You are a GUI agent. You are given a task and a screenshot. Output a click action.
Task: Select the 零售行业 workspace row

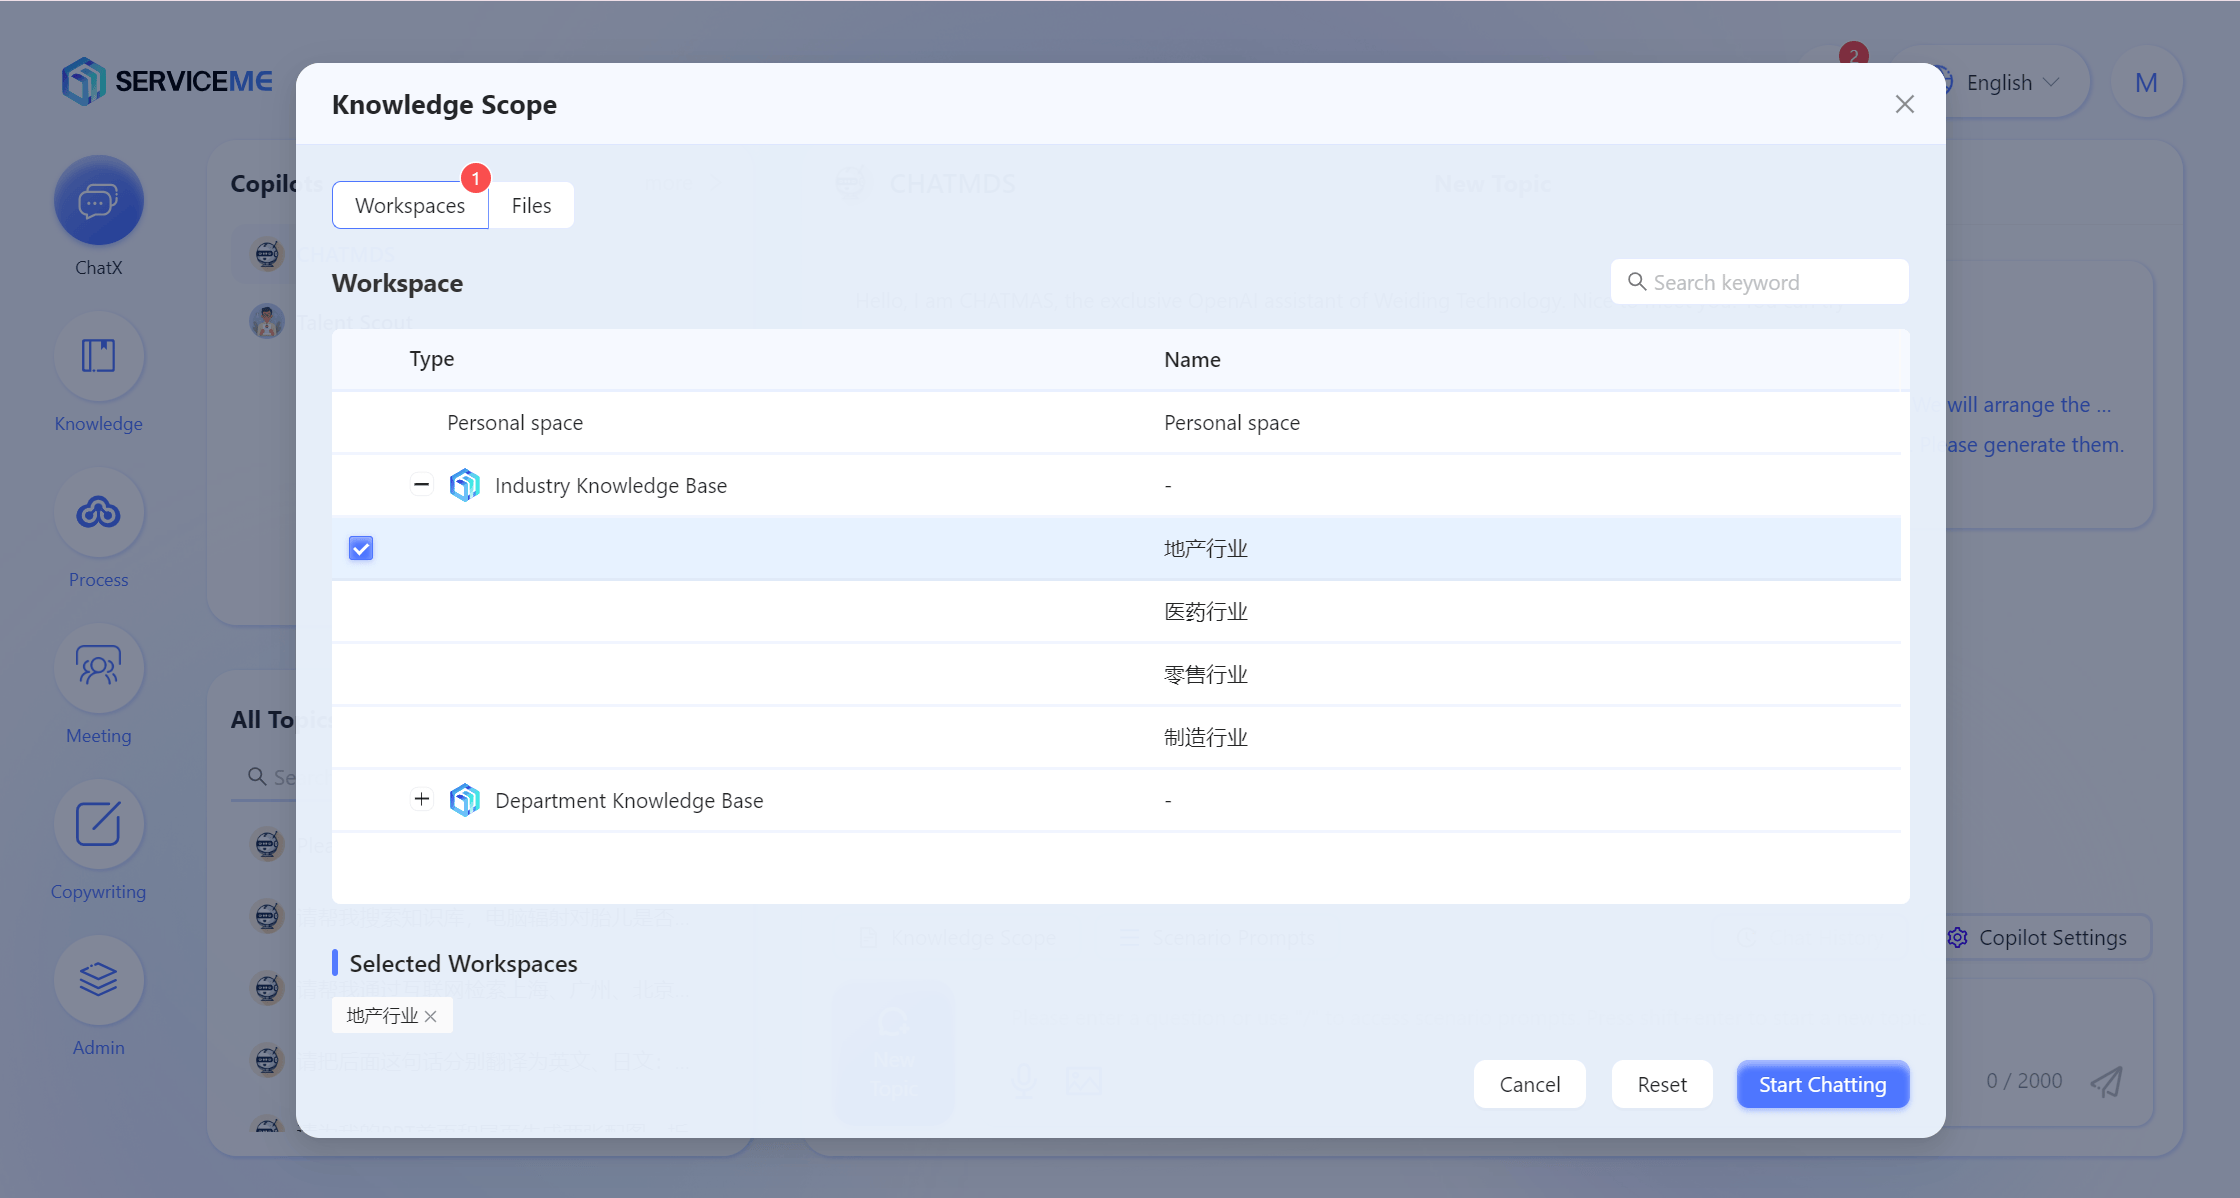coord(1205,675)
